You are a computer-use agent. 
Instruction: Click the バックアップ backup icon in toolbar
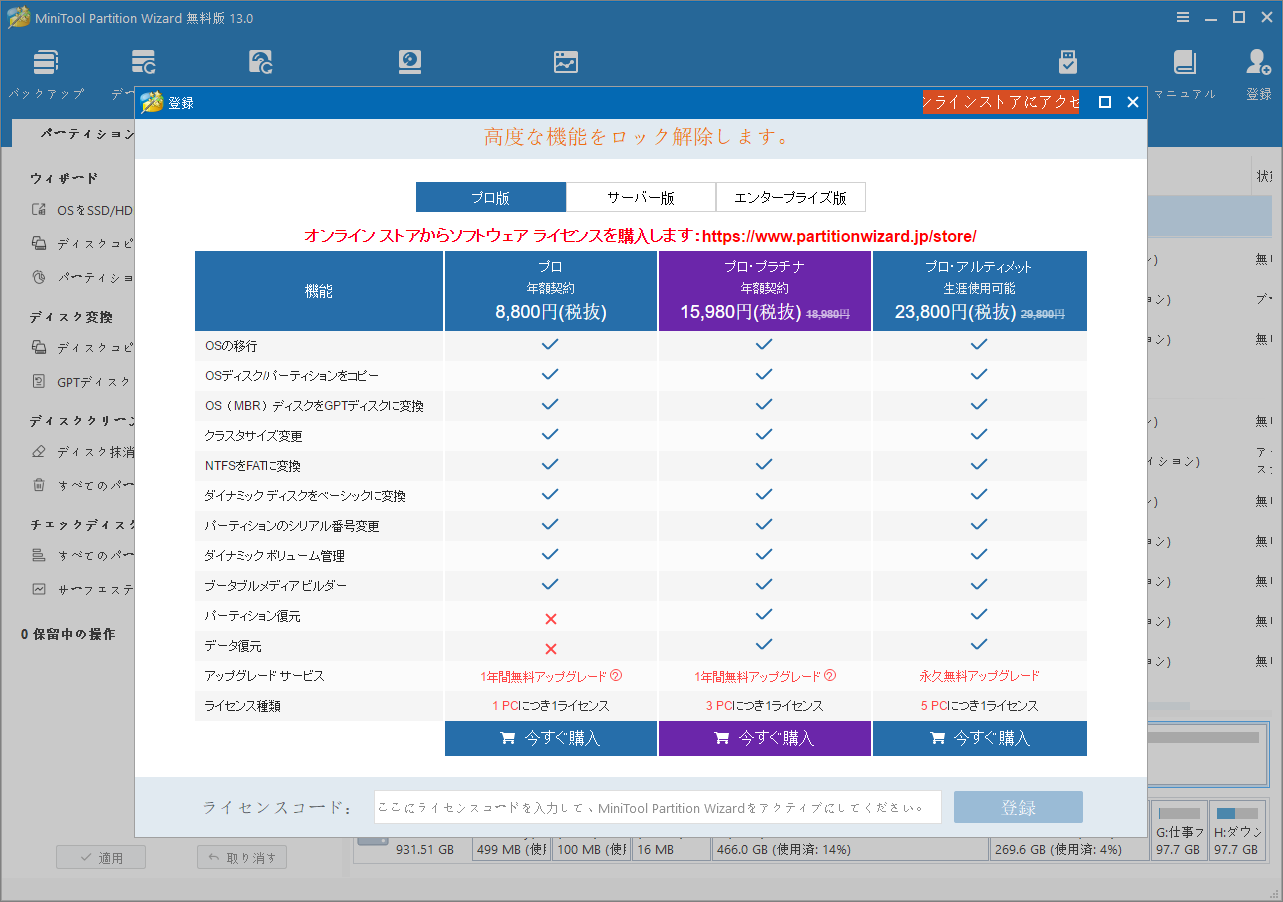(46, 63)
